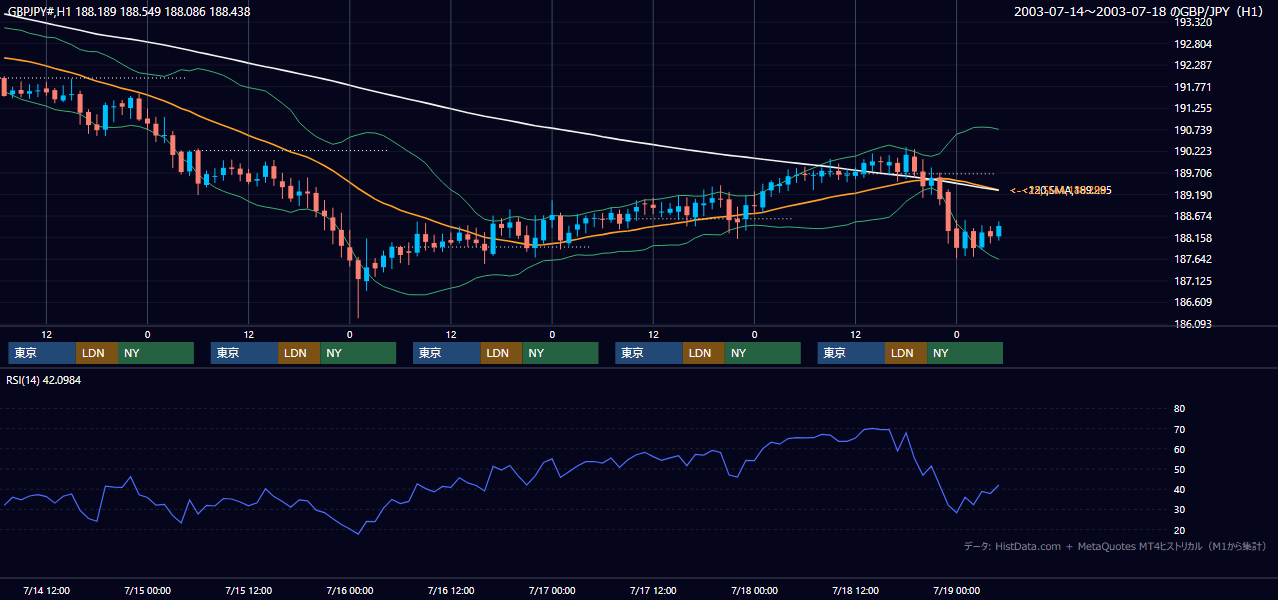Click the 189.190 price axis label
Viewport: 1278px width, 600px height.
tap(1192, 195)
